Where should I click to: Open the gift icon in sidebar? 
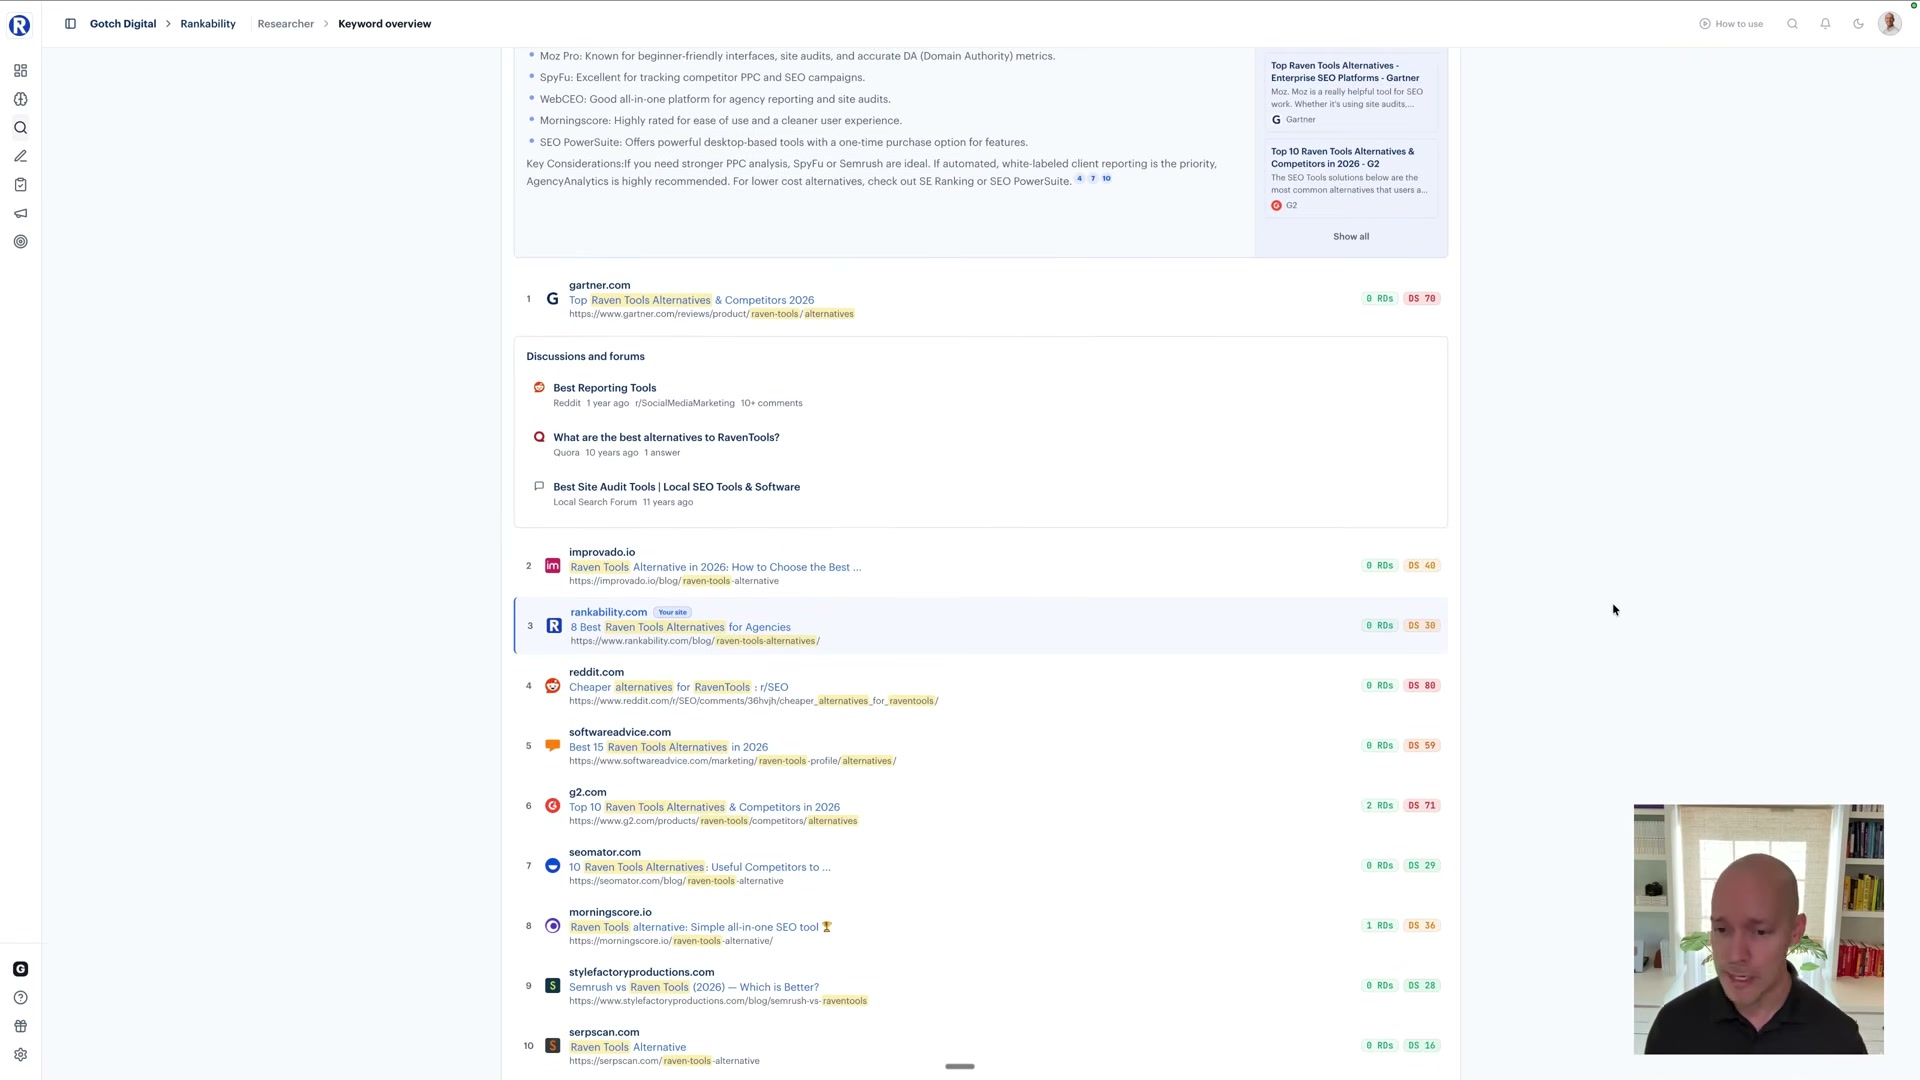20,1026
